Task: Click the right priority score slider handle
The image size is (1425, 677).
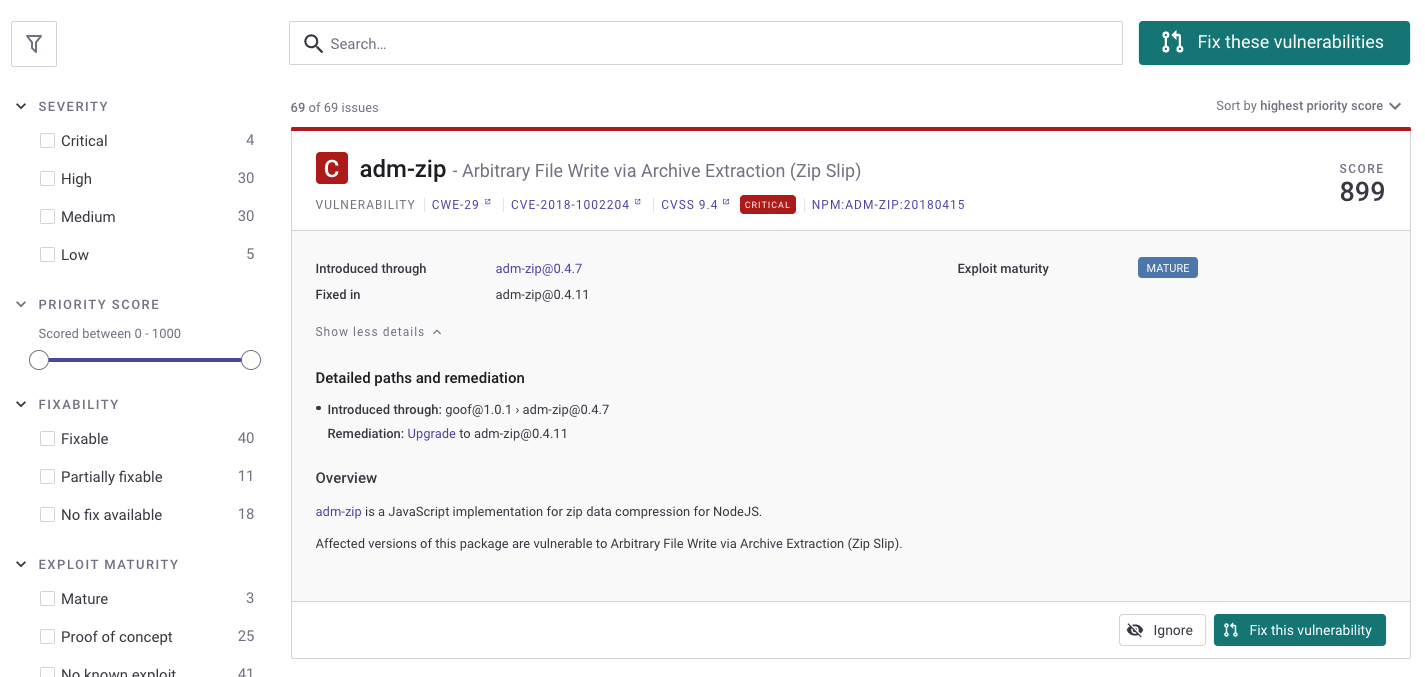Action: [x=251, y=360]
